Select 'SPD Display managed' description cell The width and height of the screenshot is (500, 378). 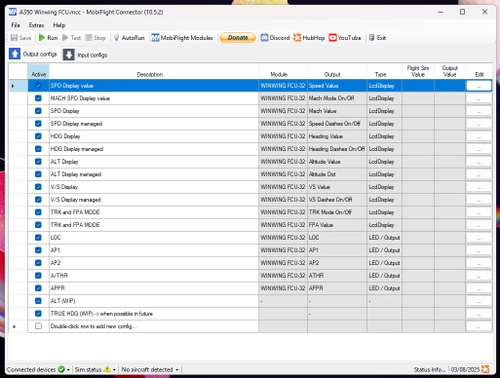tap(154, 124)
